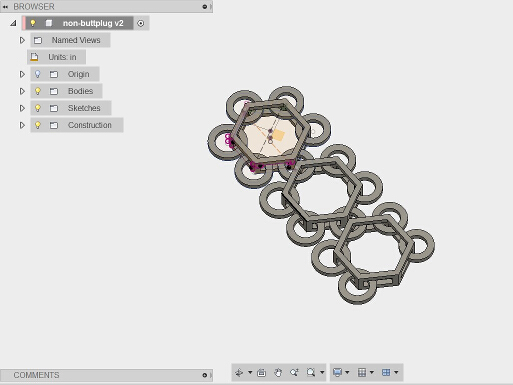Viewport: 513px width, 385px height.
Task: Open the Zoom Window dropdown arrow
Action: 322,372
